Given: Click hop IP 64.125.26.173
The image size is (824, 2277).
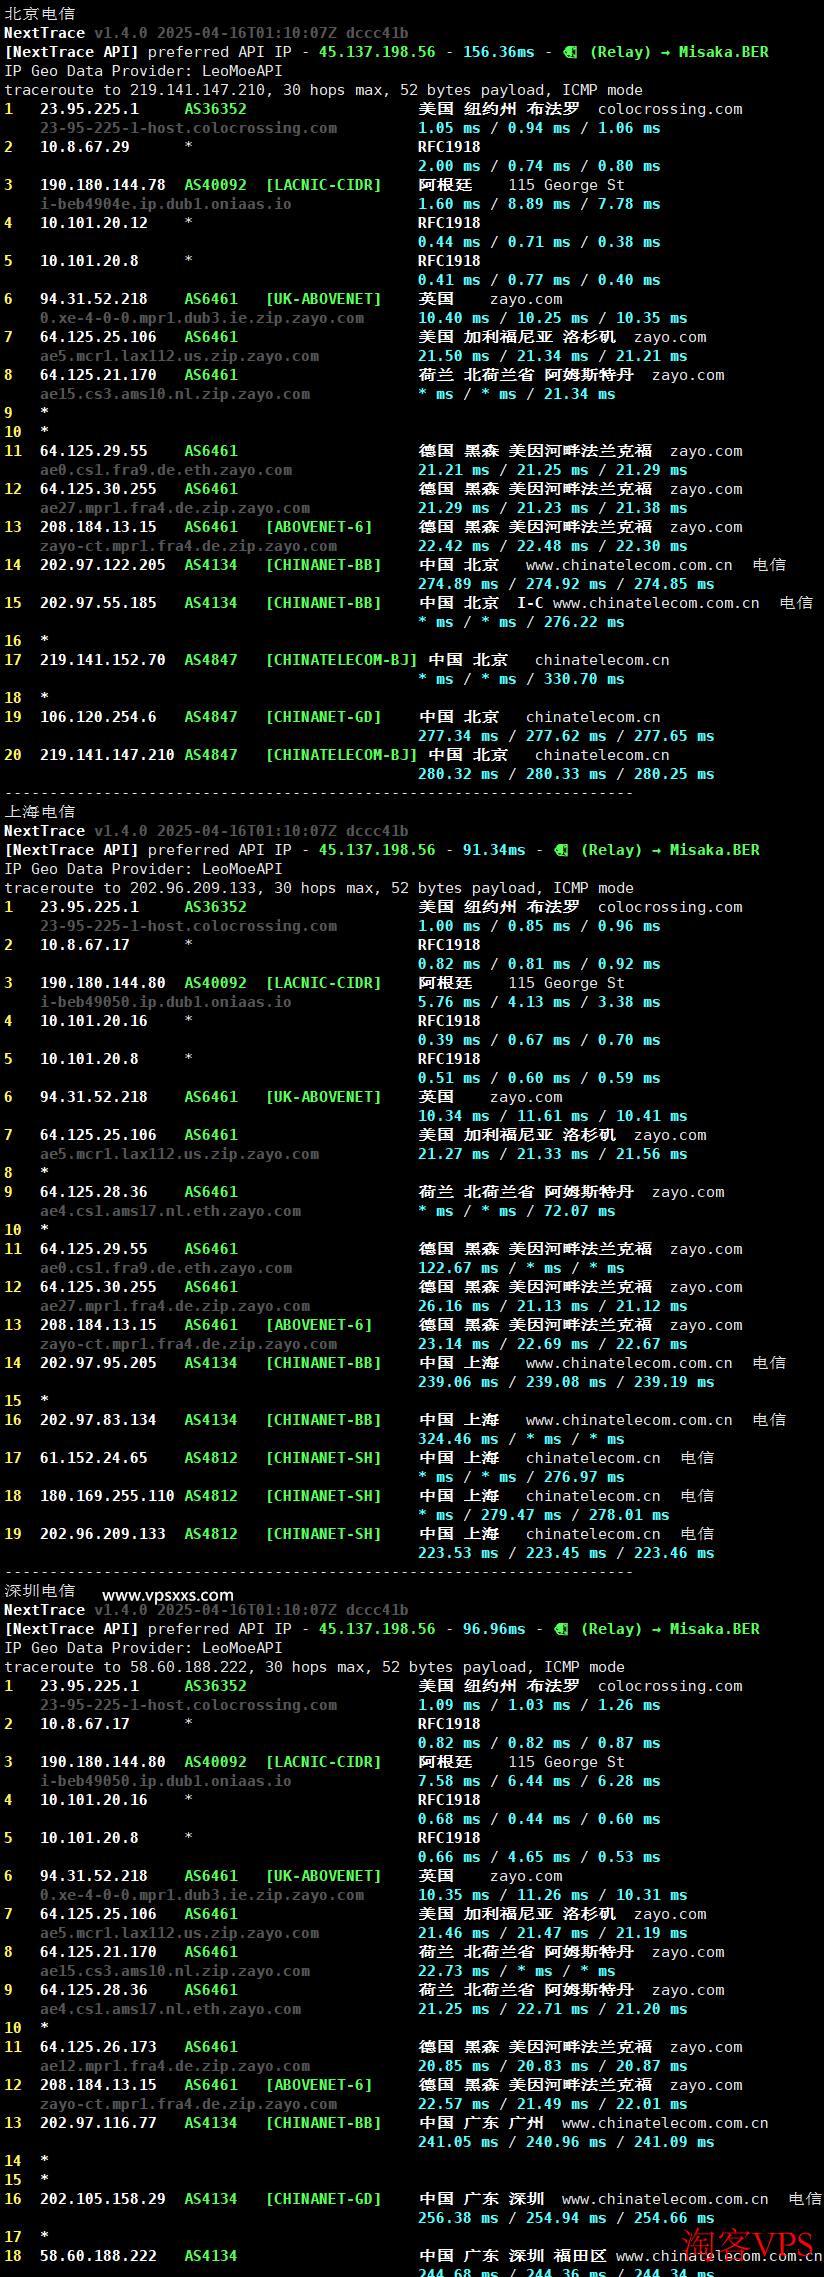Looking at the screenshot, I should point(98,2047).
